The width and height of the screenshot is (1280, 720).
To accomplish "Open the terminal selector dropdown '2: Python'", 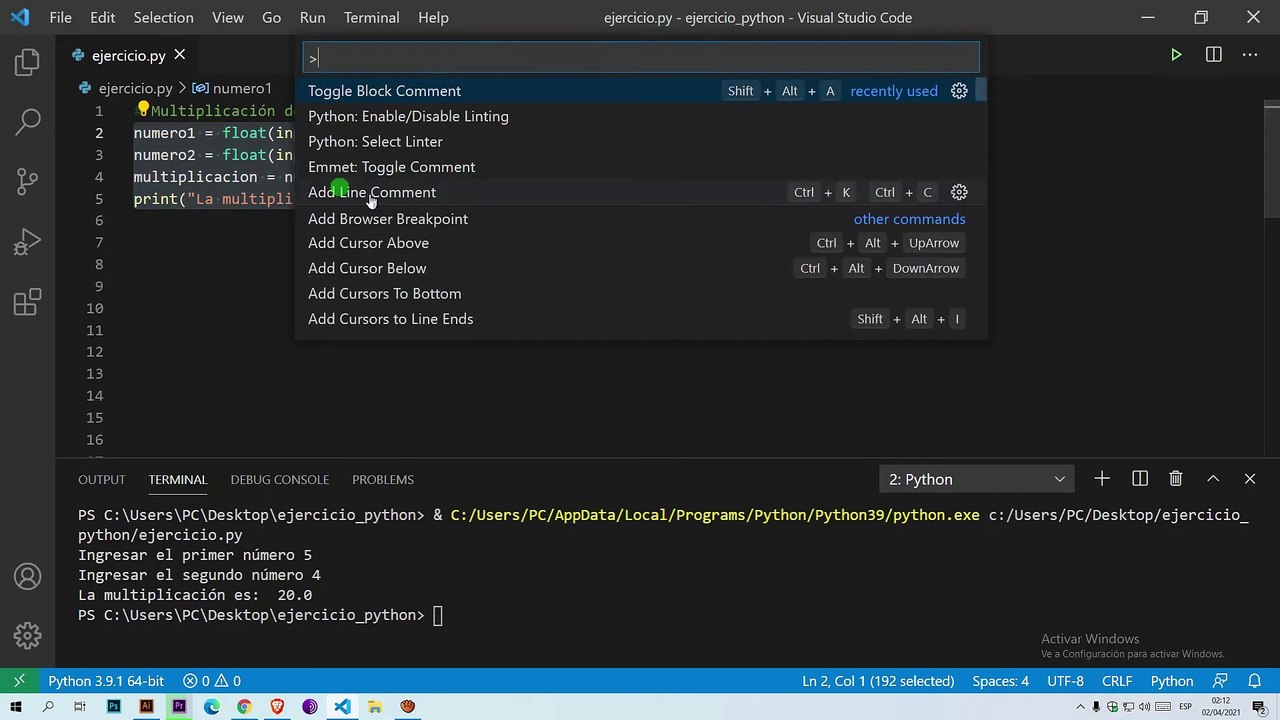I will pos(976,479).
